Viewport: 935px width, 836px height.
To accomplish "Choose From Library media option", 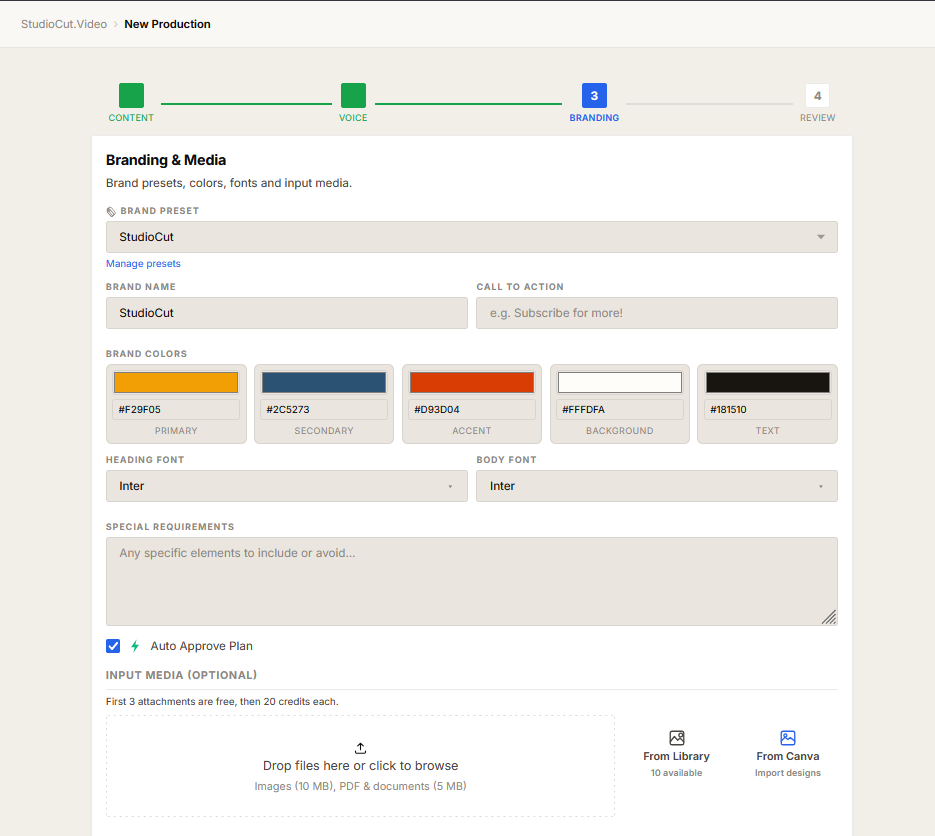I will [676, 754].
